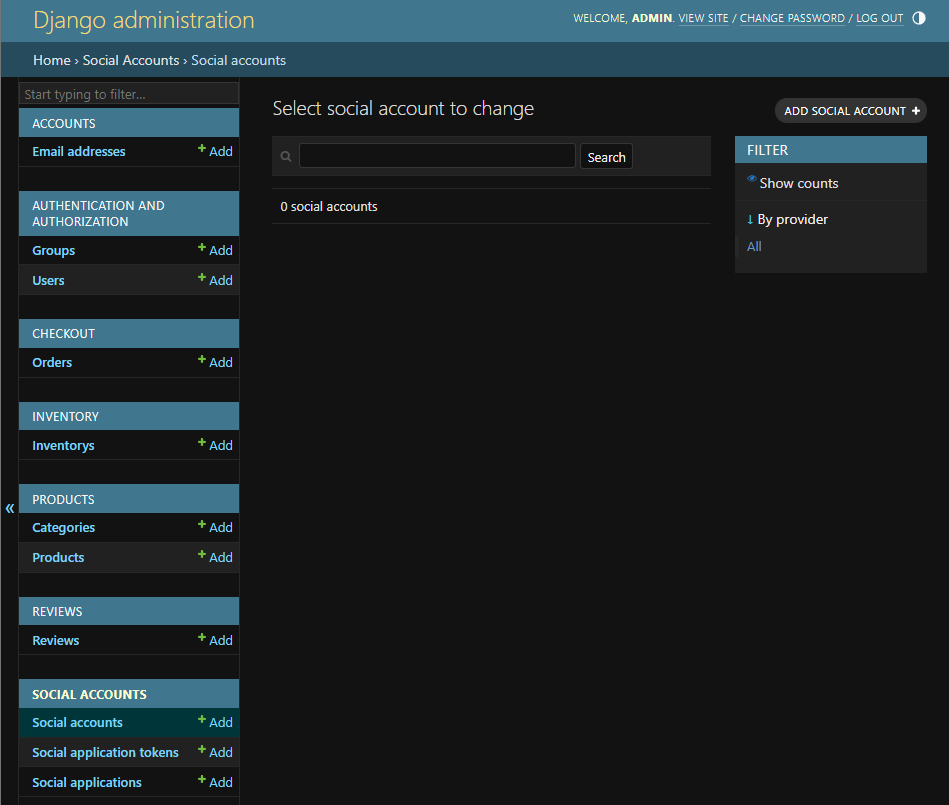949x805 pixels.
Task: Click Add next to Orders
Action: 215,362
